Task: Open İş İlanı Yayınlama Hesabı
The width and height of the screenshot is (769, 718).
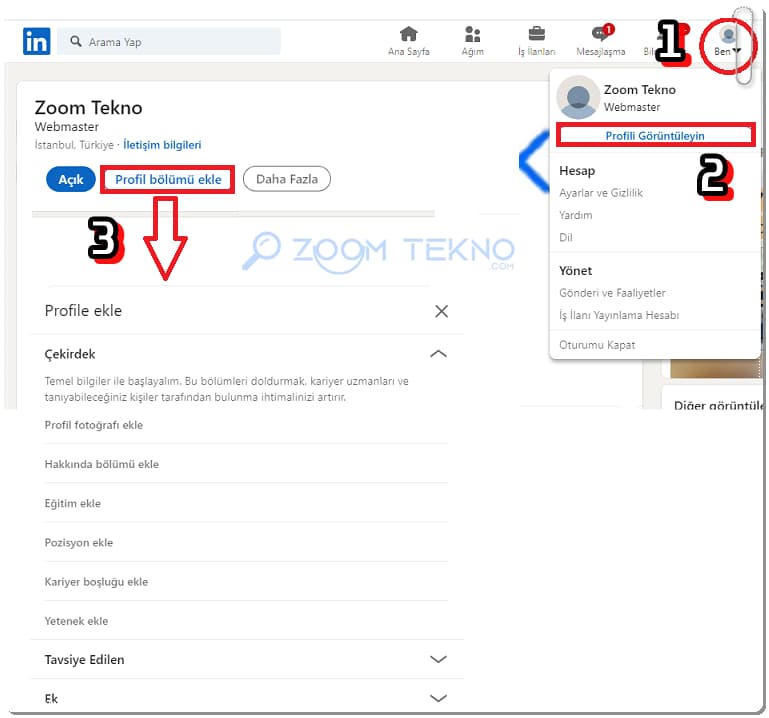Action: coord(619,315)
